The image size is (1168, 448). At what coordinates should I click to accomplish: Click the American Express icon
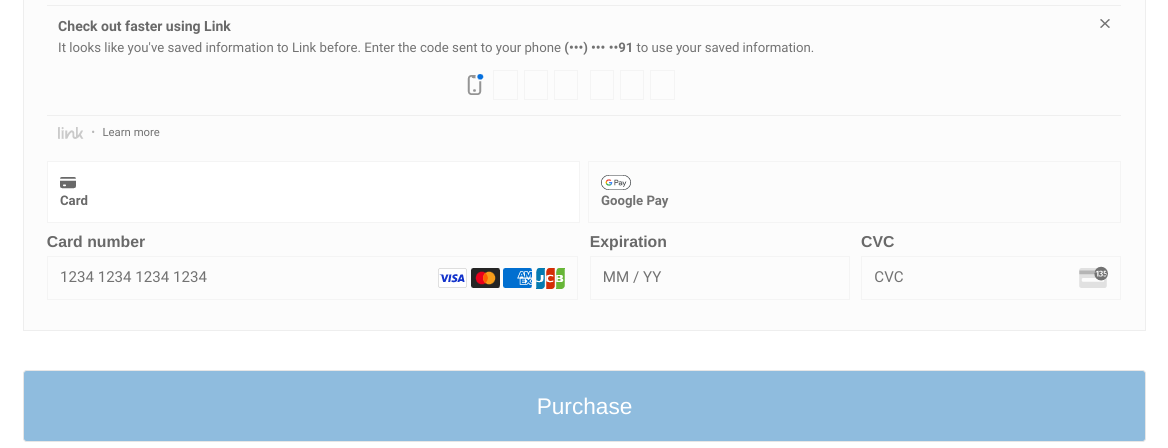[517, 278]
